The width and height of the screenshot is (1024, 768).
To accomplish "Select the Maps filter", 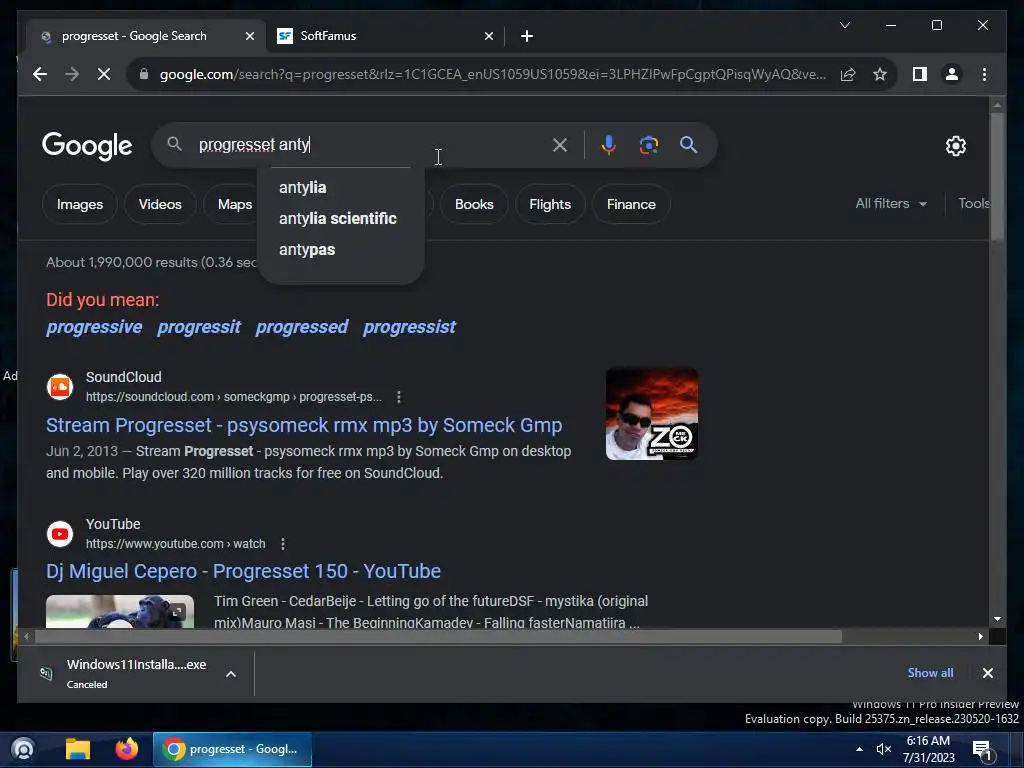I will [234, 204].
